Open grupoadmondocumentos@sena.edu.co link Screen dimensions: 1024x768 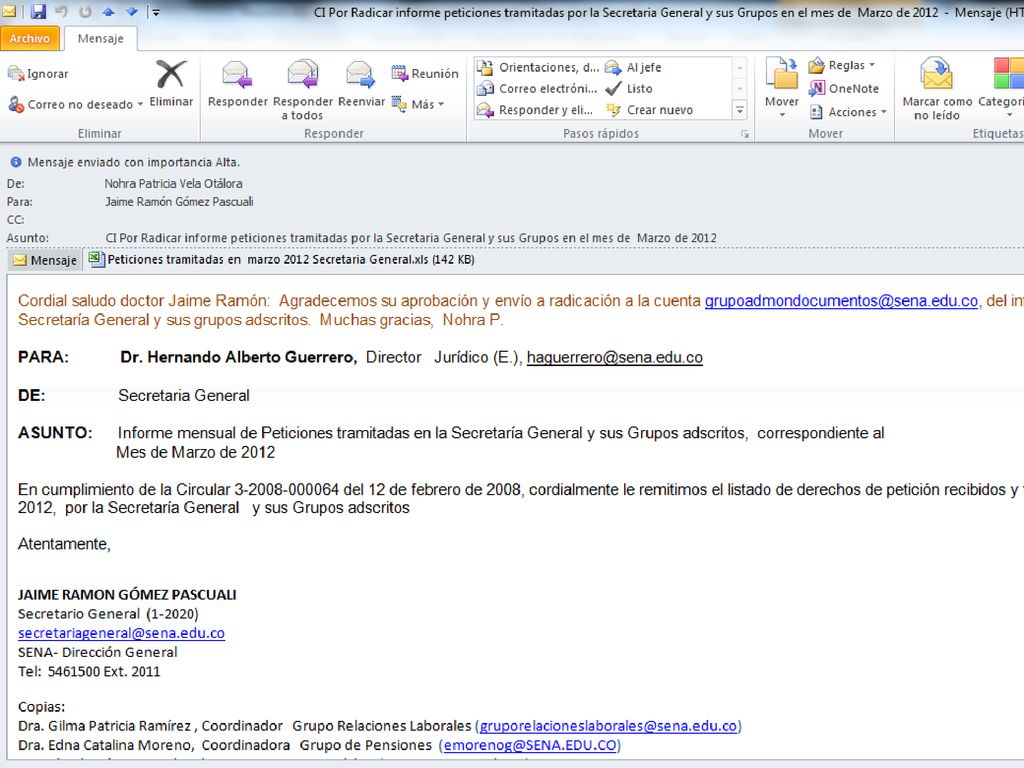pyautogui.click(x=841, y=300)
